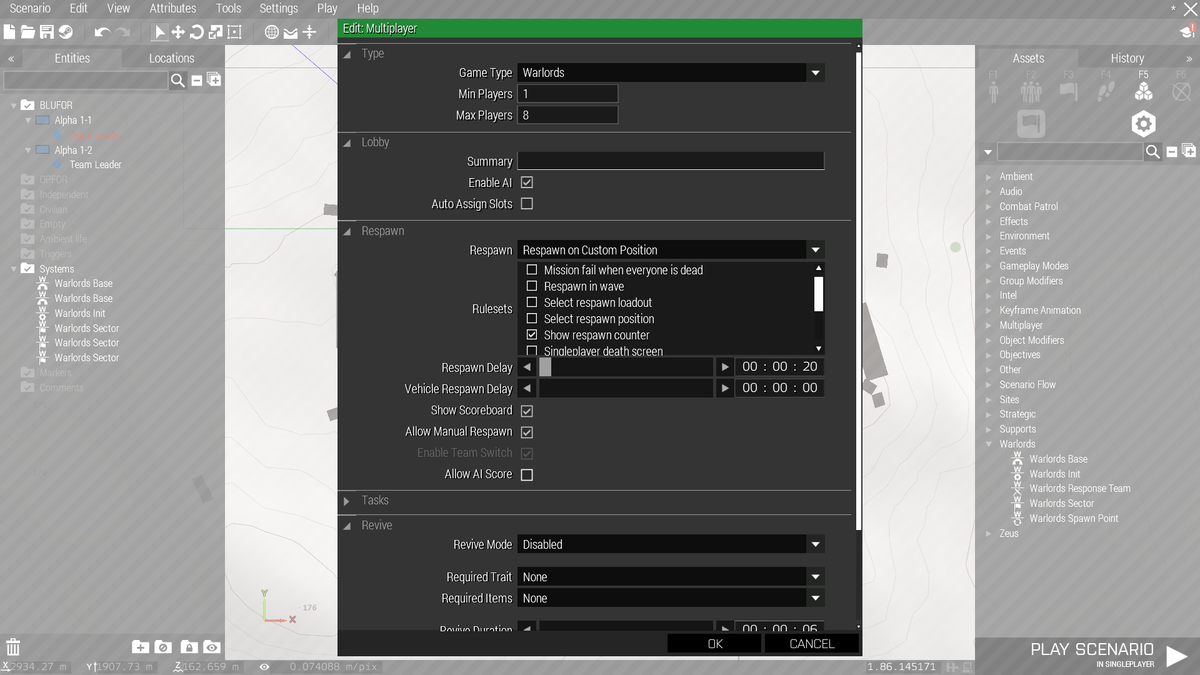This screenshot has width=1200, height=675.
Task: Open the Respawn mode dropdown
Action: click(x=815, y=249)
